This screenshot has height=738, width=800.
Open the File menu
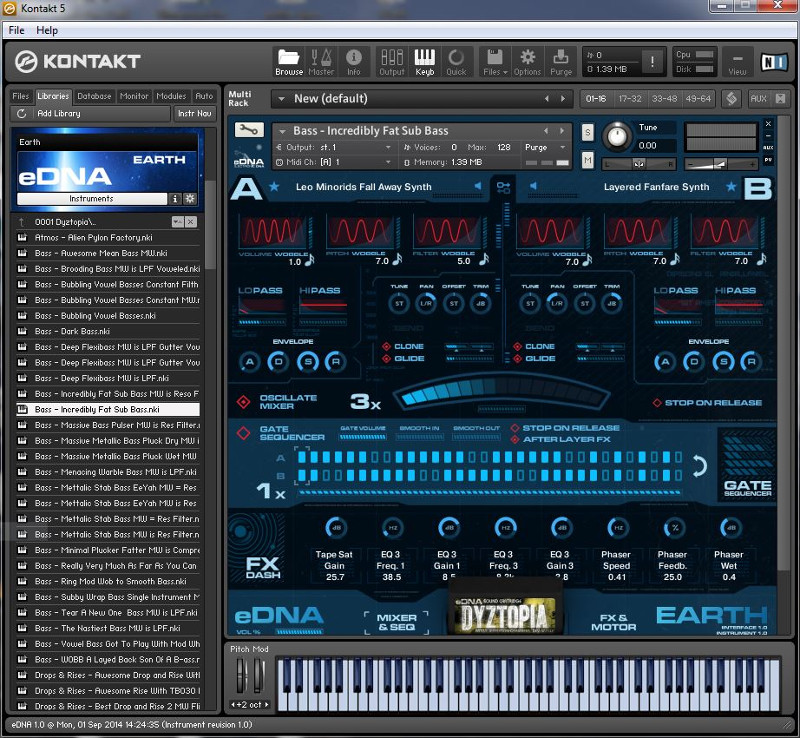click(16, 30)
